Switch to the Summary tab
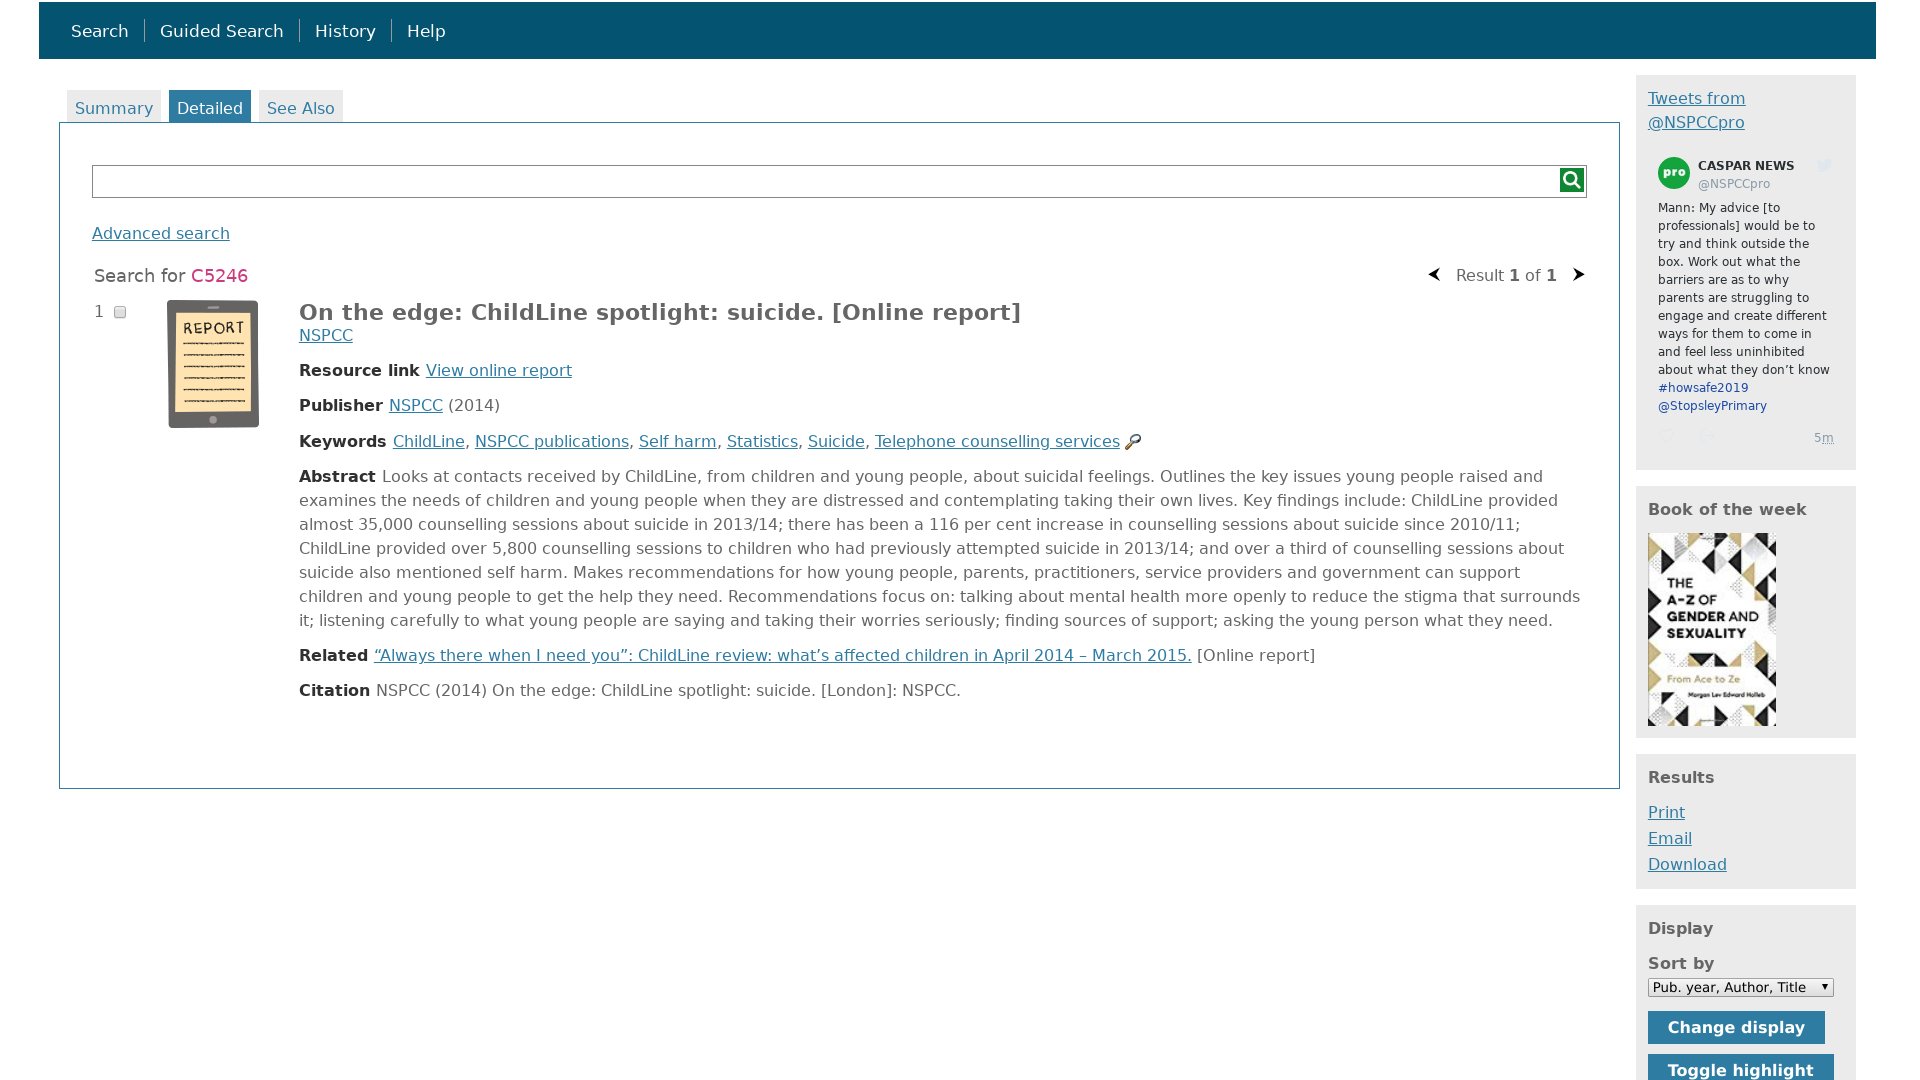This screenshot has width=1920, height=1080. (114, 107)
